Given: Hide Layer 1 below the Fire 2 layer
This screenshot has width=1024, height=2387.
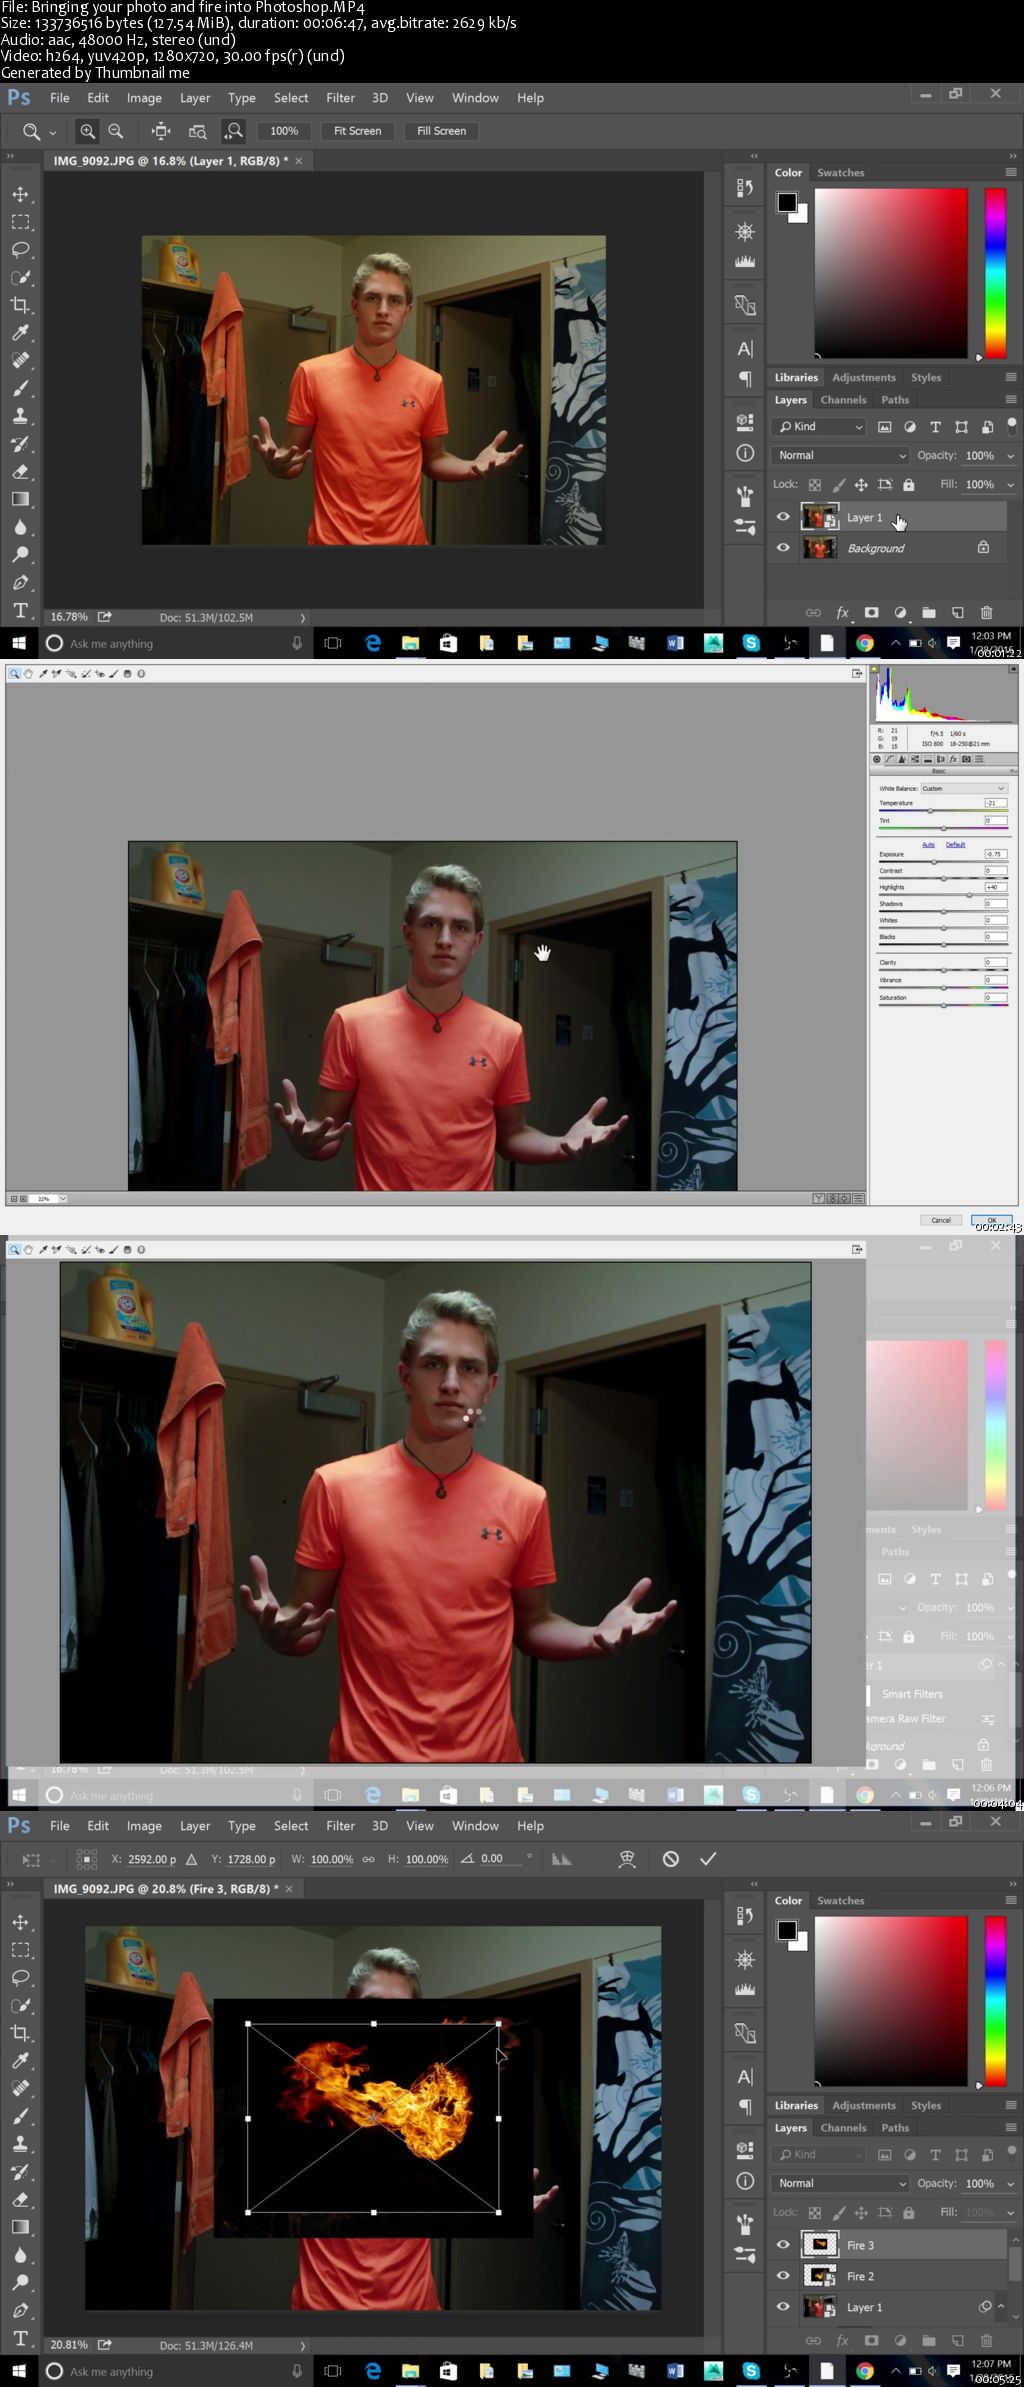Looking at the screenshot, I should (783, 2307).
